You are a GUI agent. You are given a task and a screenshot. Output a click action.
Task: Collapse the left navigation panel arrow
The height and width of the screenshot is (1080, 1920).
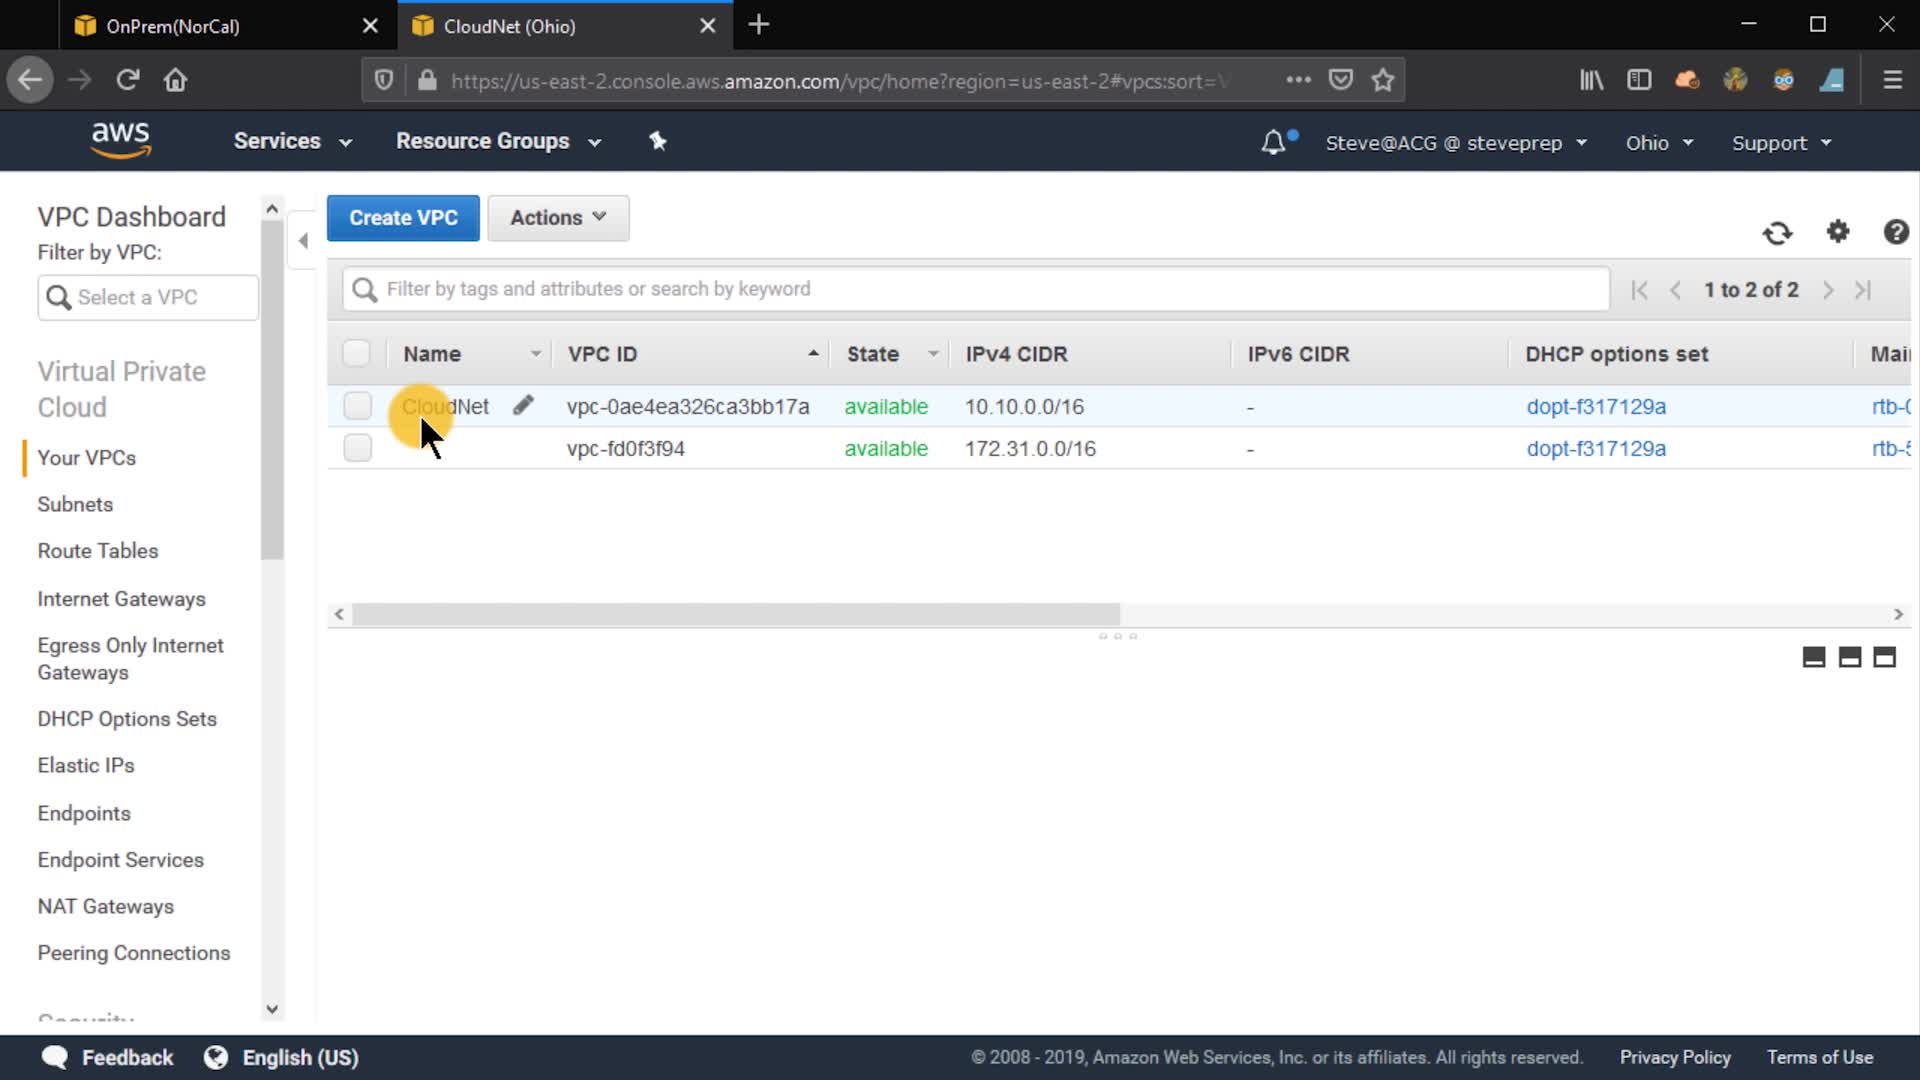[303, 240]
